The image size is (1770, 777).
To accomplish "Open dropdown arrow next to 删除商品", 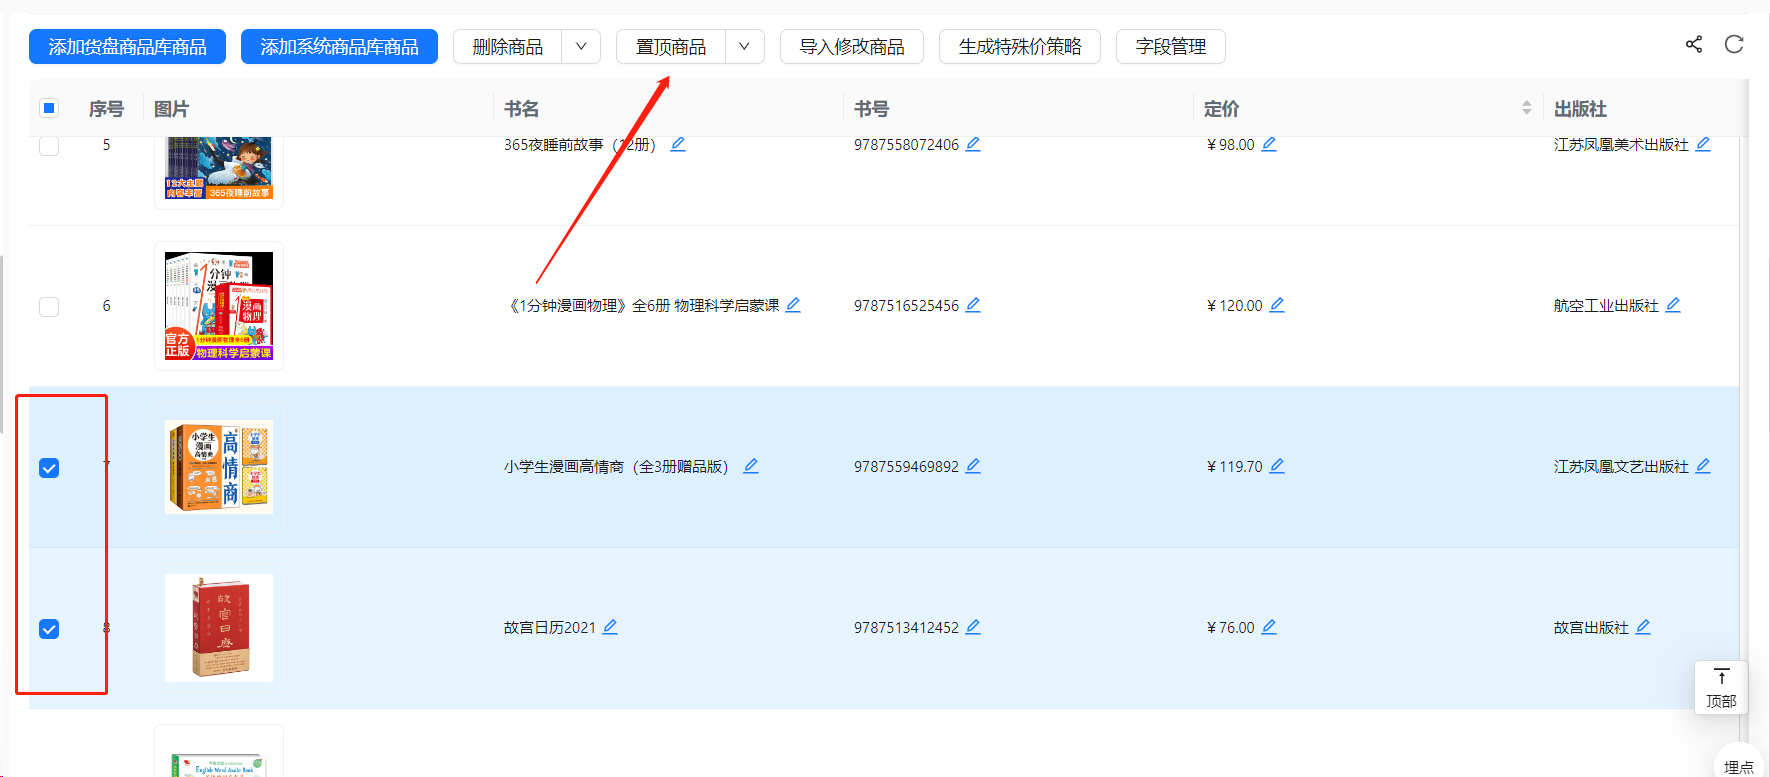I will click(581, 46).
